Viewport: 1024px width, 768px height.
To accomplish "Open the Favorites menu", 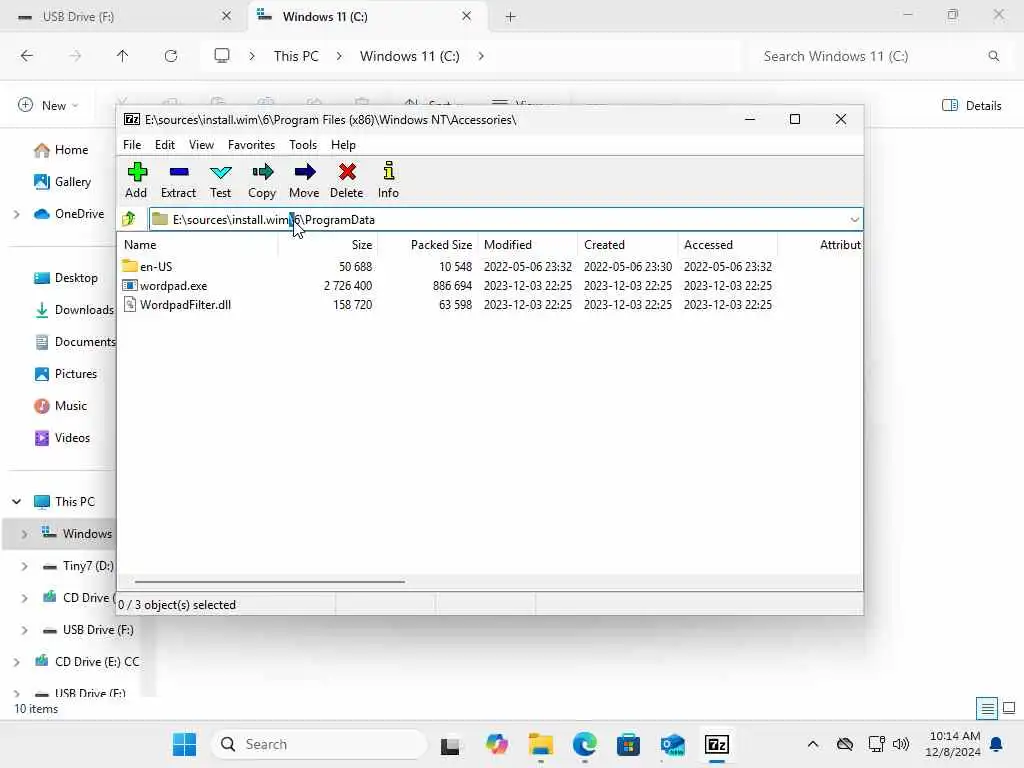I will click(x=251, y=145).
